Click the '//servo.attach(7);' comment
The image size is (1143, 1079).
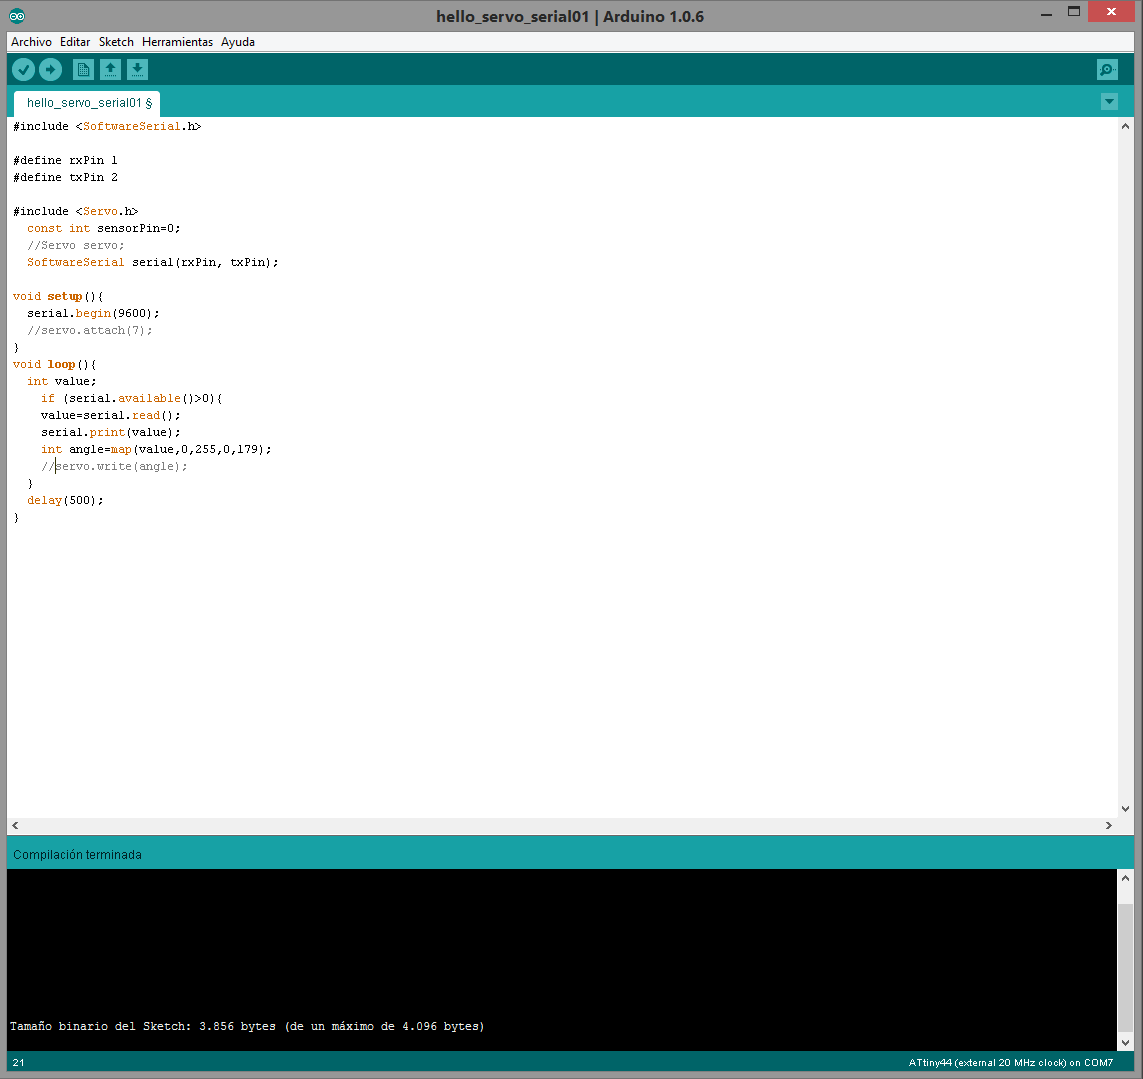coord(90,330)
